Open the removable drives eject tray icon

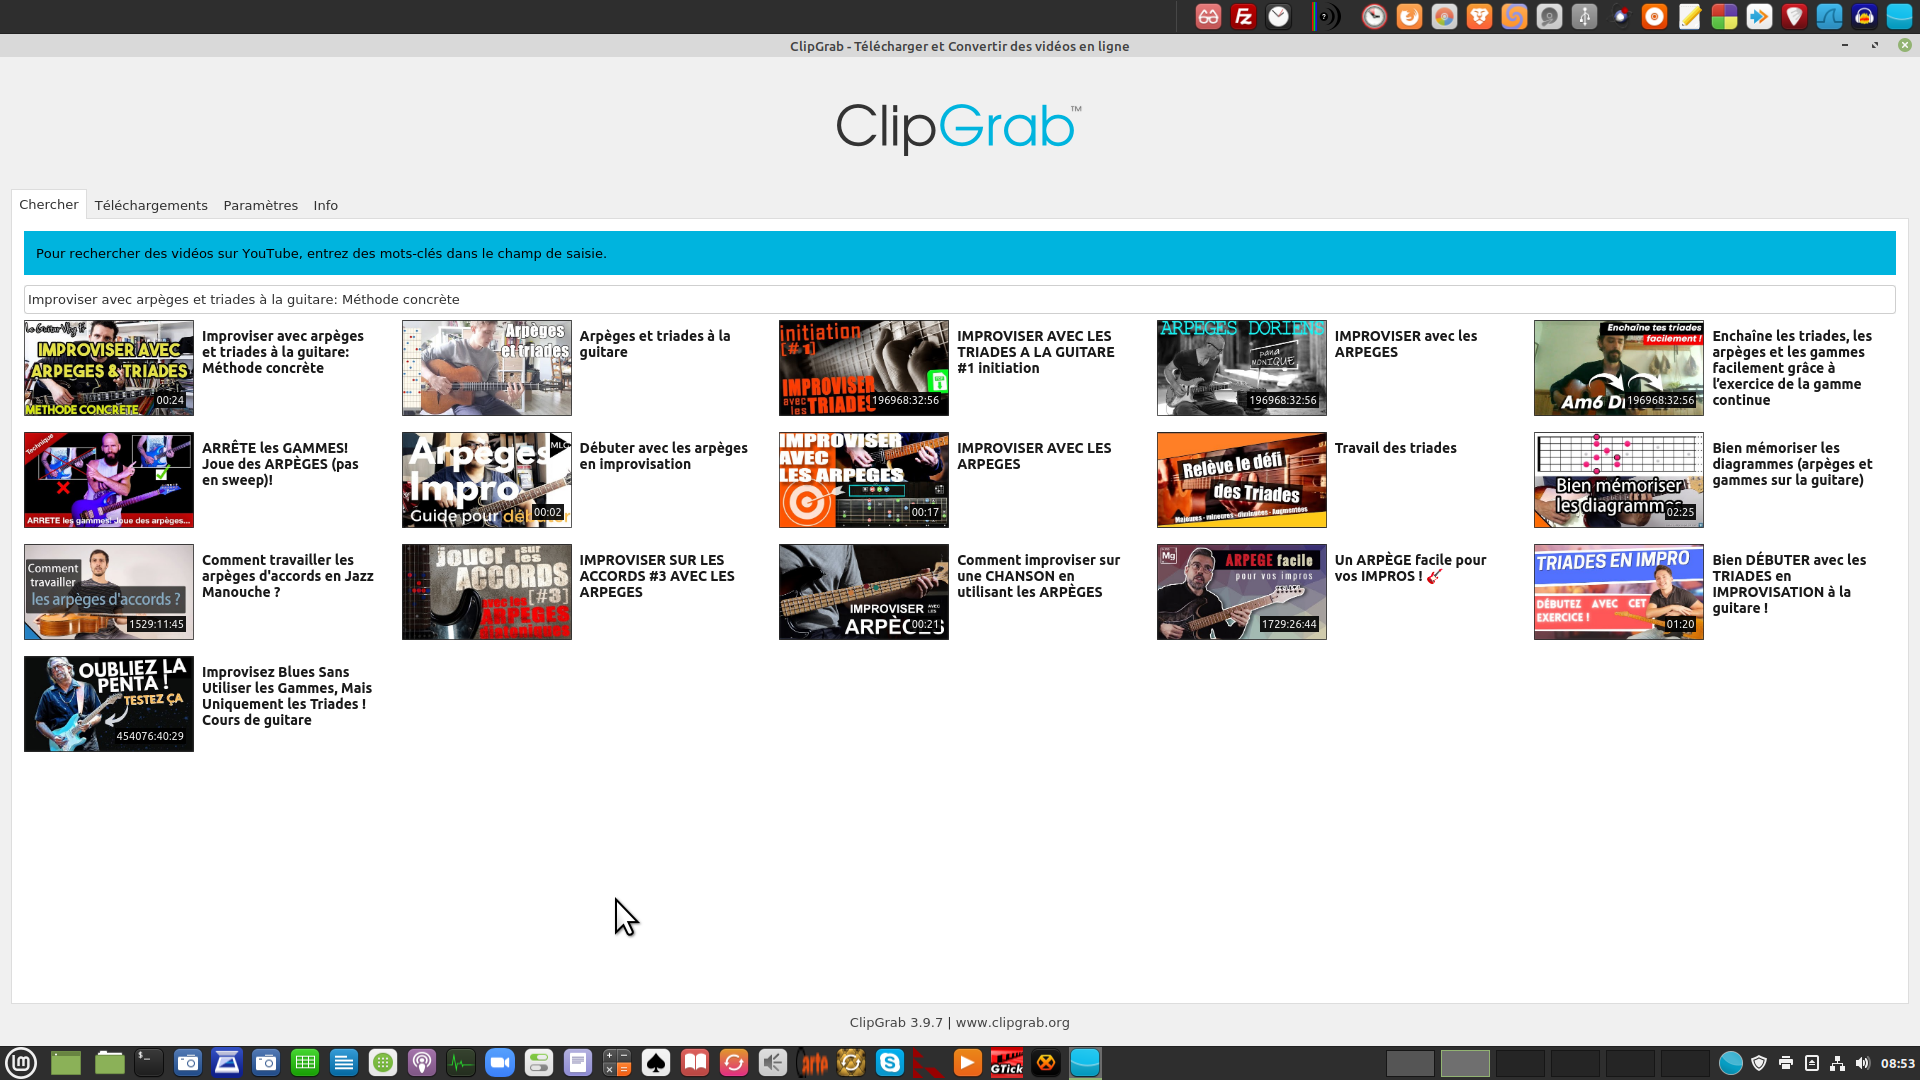[1811, 1063]
